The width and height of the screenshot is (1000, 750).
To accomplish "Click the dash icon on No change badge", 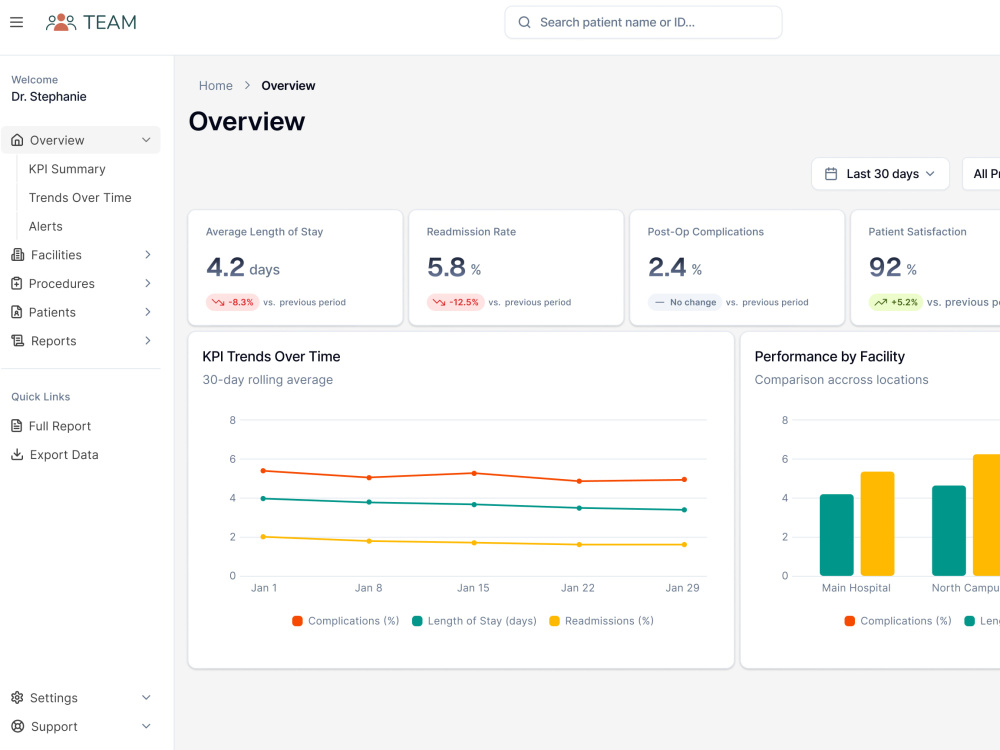I will click(659, 302).
